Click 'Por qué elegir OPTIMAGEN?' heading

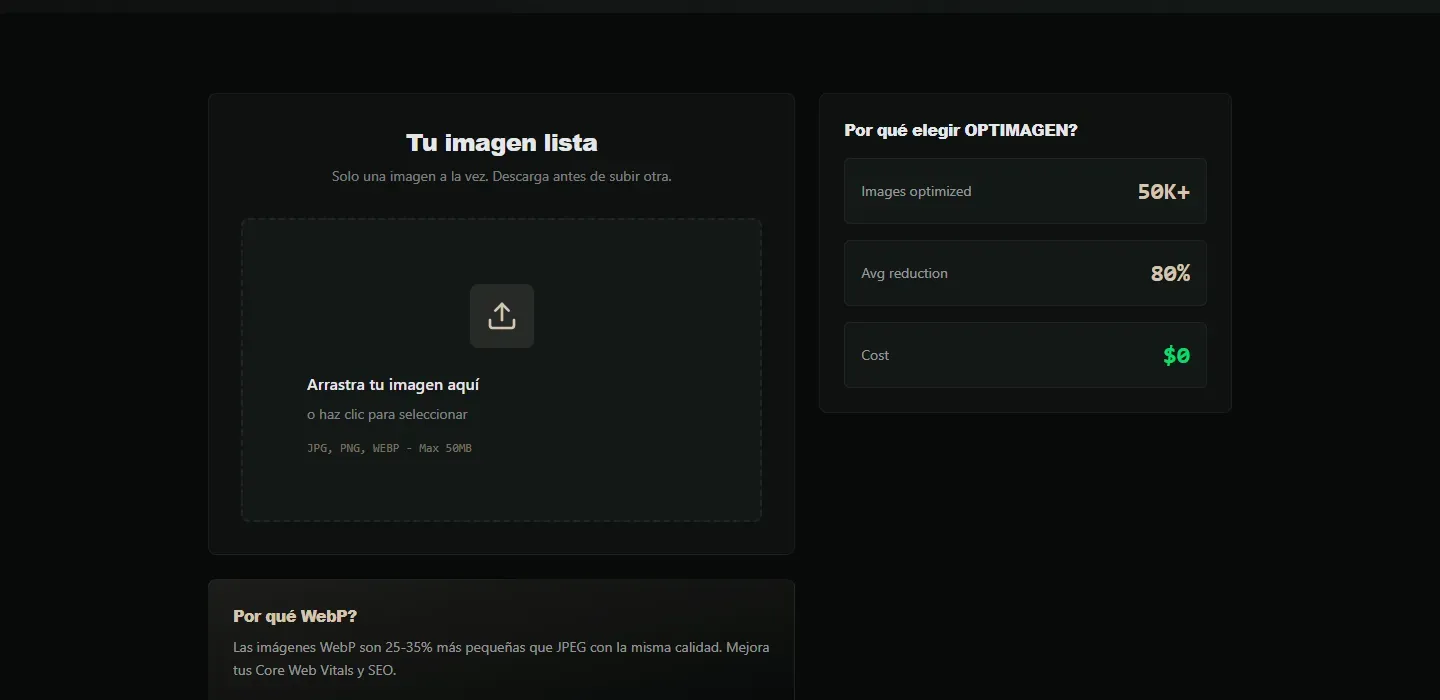click(961, 130)
